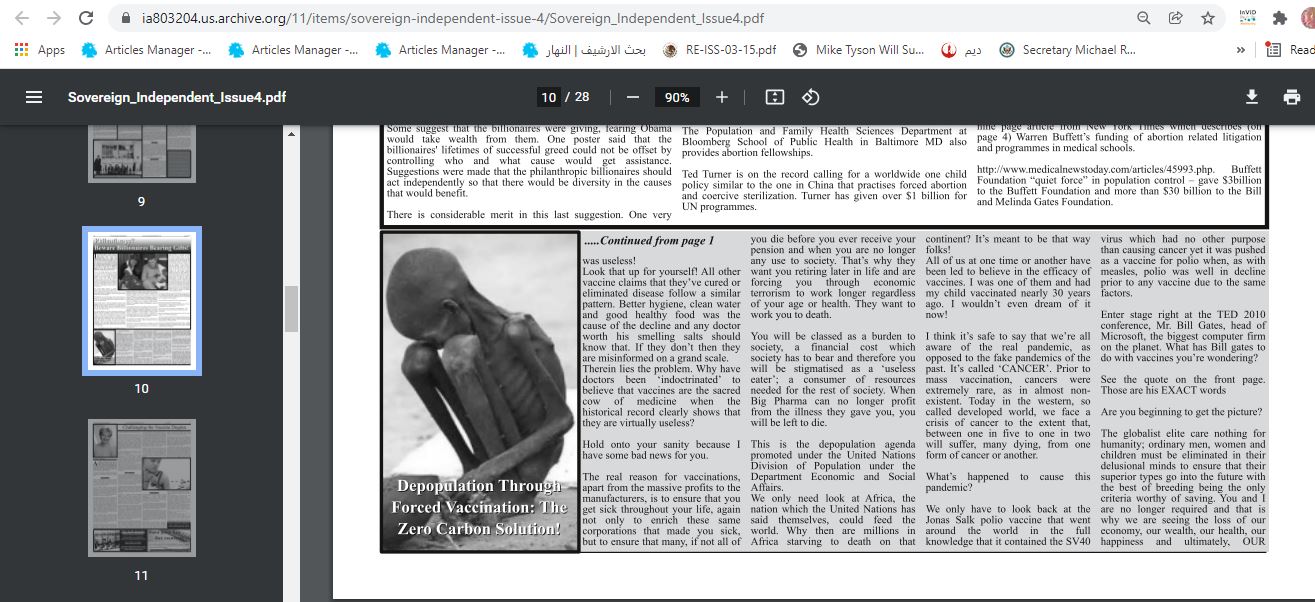Edit the 90% zoom level field
1315x602 pixels.
(x=677, y=97)
